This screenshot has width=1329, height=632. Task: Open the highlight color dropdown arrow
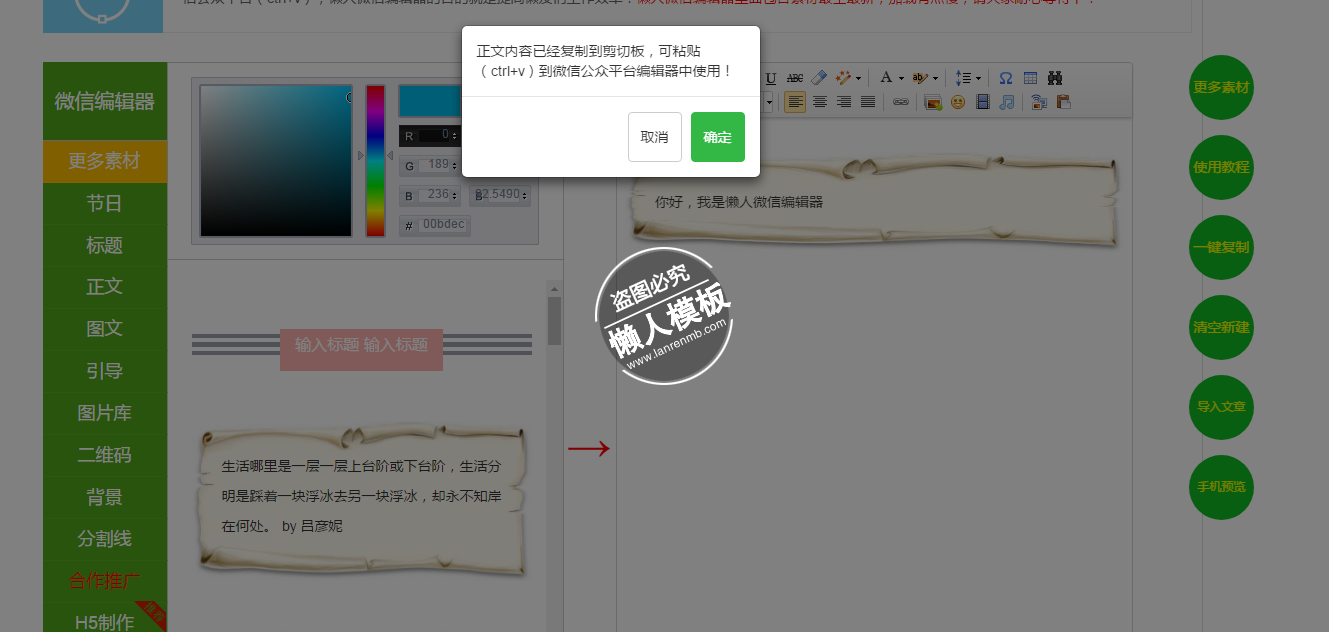click(935, 78)
